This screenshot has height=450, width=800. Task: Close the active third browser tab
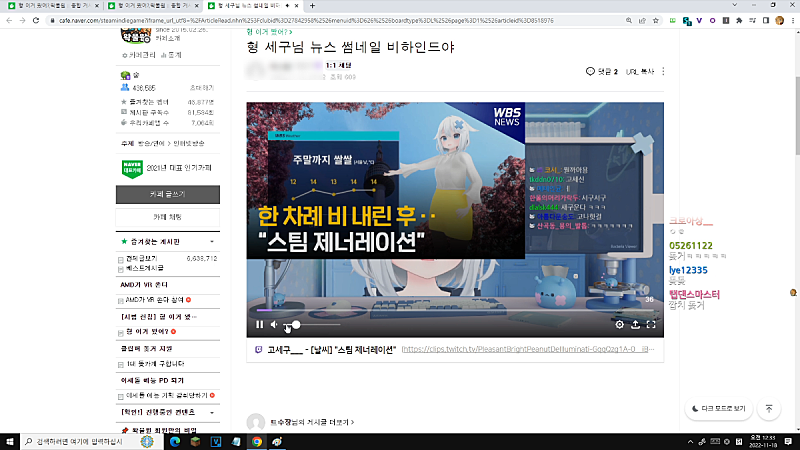click(x=296, y=6)
